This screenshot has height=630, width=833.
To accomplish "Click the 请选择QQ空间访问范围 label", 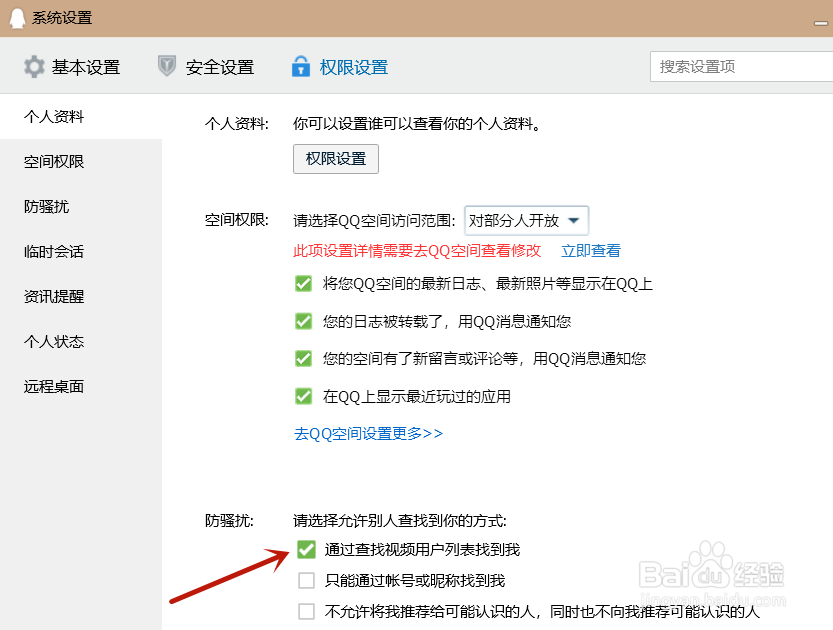I will pyautogui.click(x=374, y=220).
